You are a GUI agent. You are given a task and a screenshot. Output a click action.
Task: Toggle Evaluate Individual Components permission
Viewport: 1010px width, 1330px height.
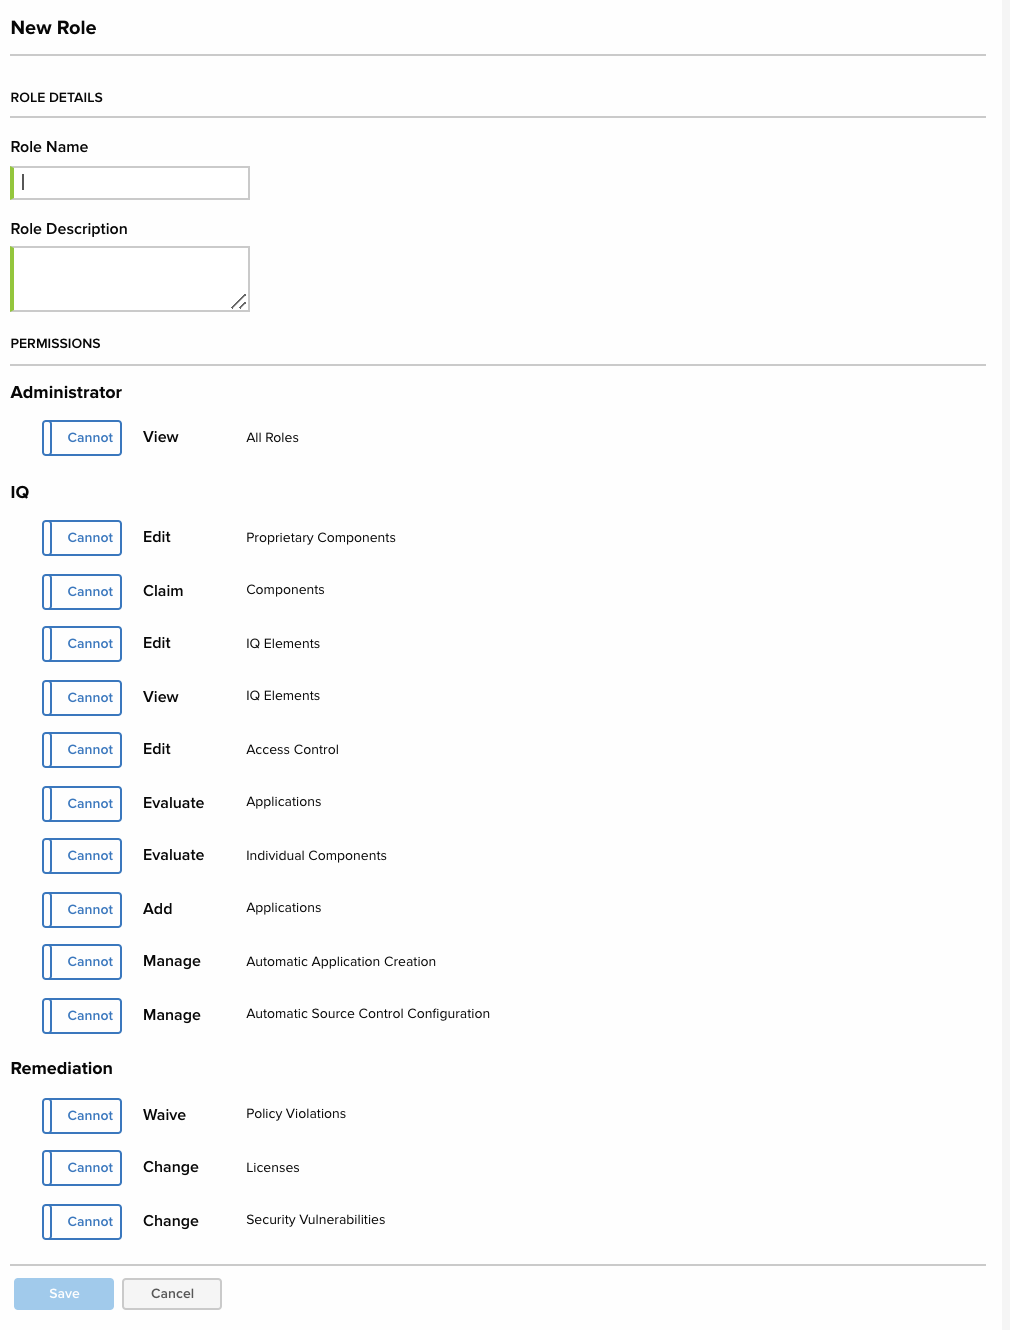pyautogui.click(x=82, y=856)
